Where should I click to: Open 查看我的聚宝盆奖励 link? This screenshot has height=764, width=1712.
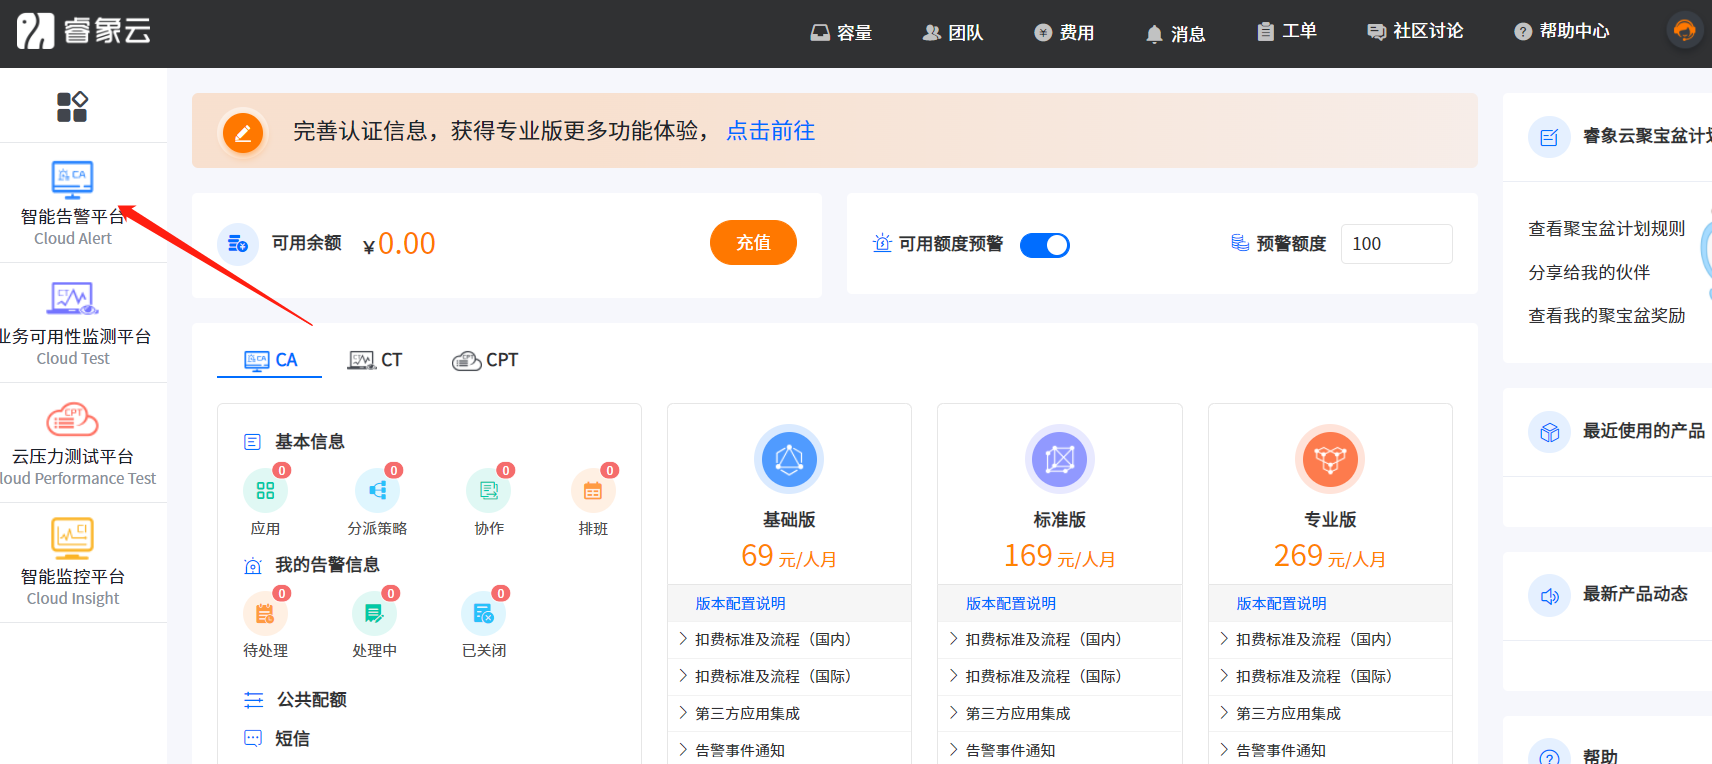[1607, 316]
